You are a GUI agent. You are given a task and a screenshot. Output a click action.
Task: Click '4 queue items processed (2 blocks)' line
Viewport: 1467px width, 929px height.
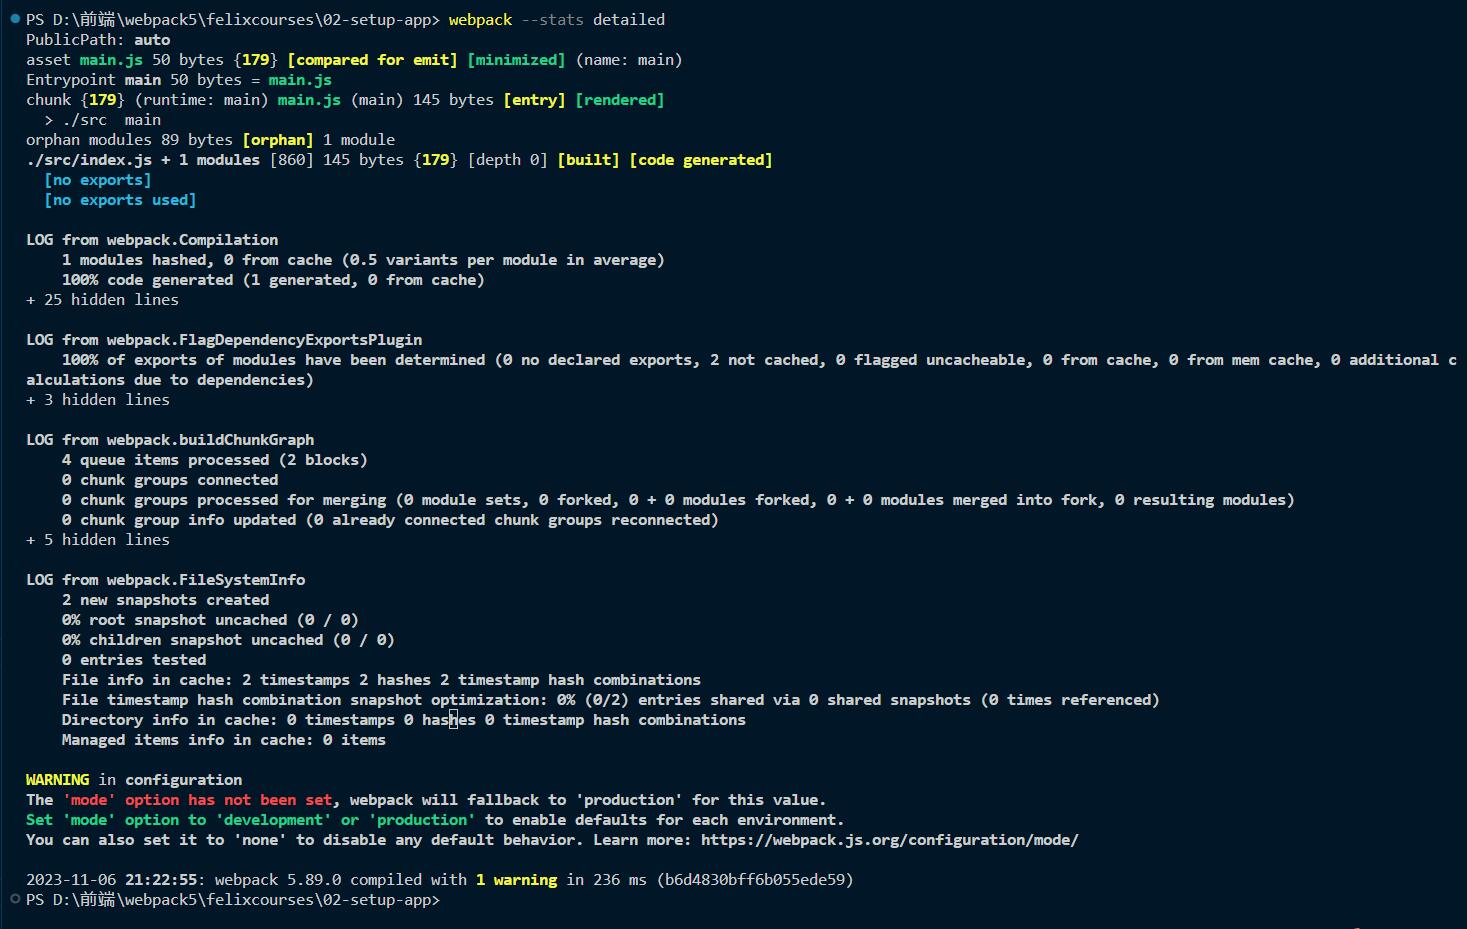click(x=215, y=460)
